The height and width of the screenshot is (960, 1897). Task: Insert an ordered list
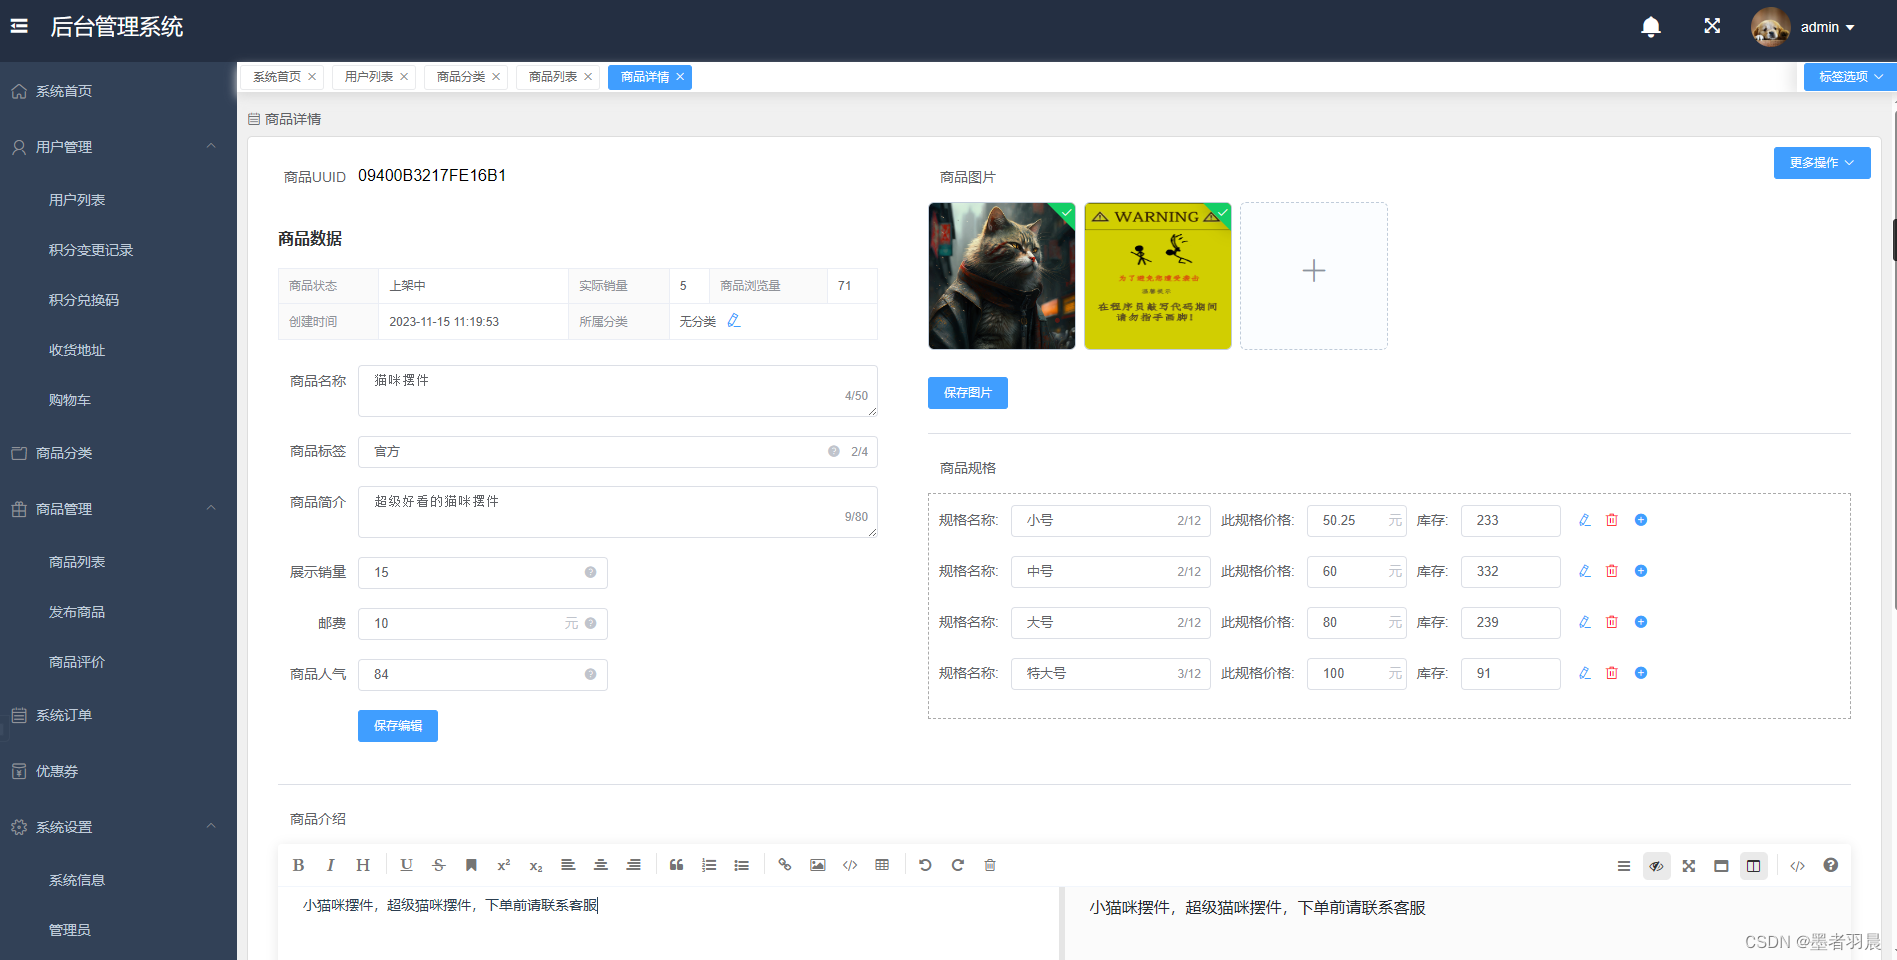pos(709,865)
